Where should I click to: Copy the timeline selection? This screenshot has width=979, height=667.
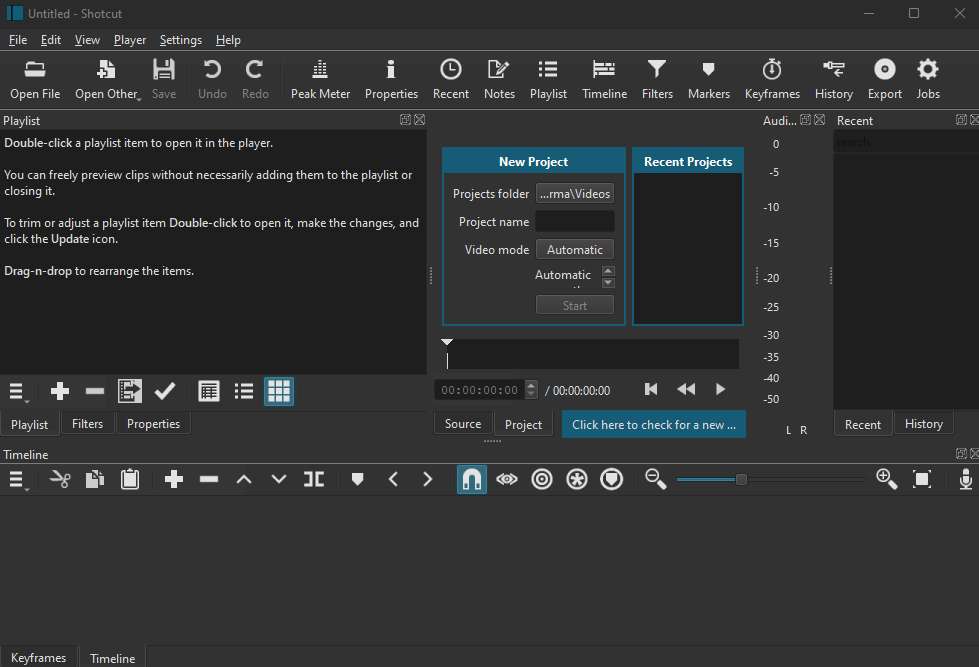[95, 479]
